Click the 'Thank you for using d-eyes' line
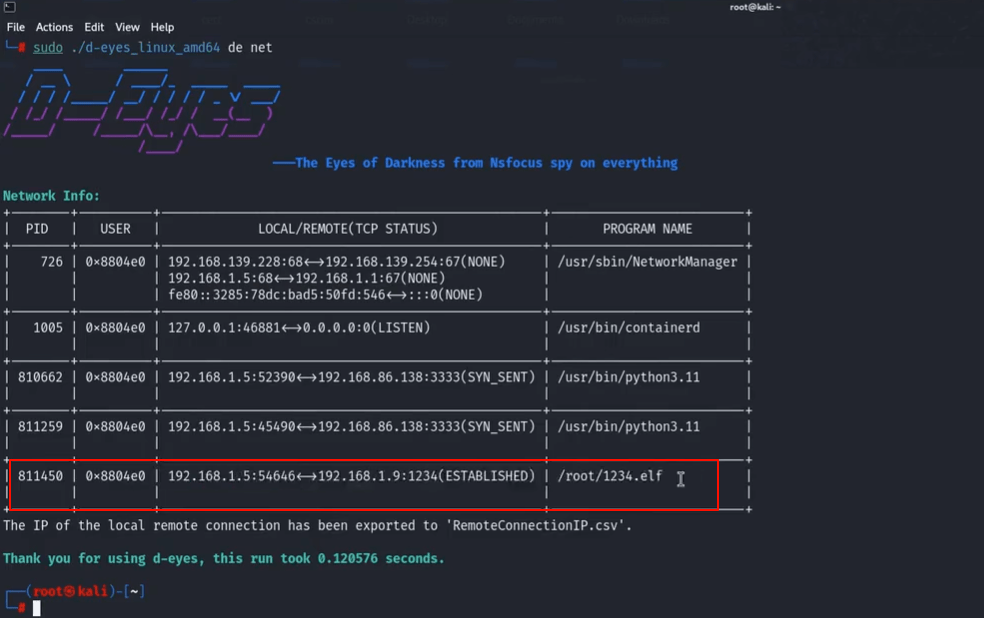The width and height of the screenshot is (984, 618). [223, 558]
